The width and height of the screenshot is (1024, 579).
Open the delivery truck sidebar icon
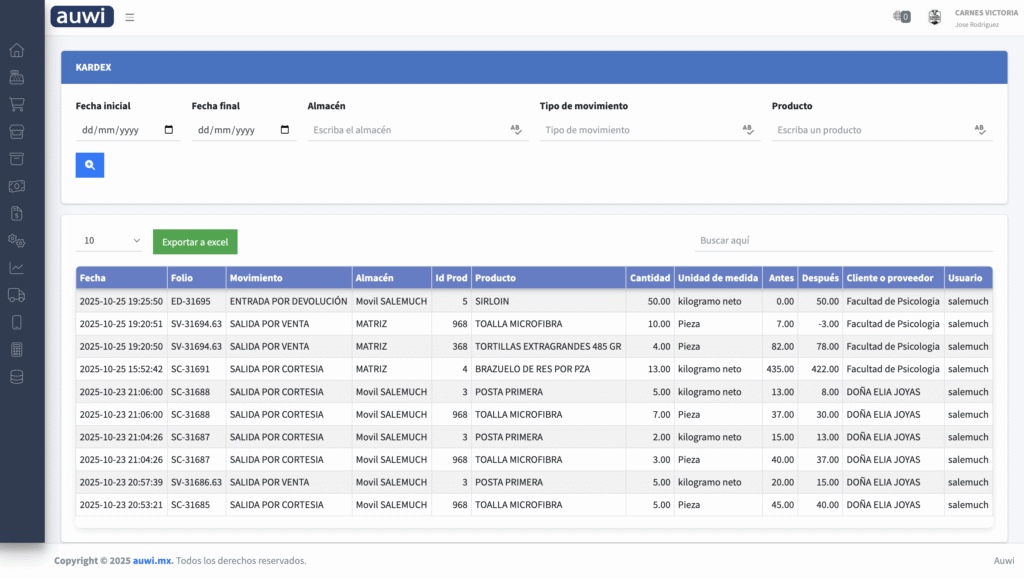(16, 295)
